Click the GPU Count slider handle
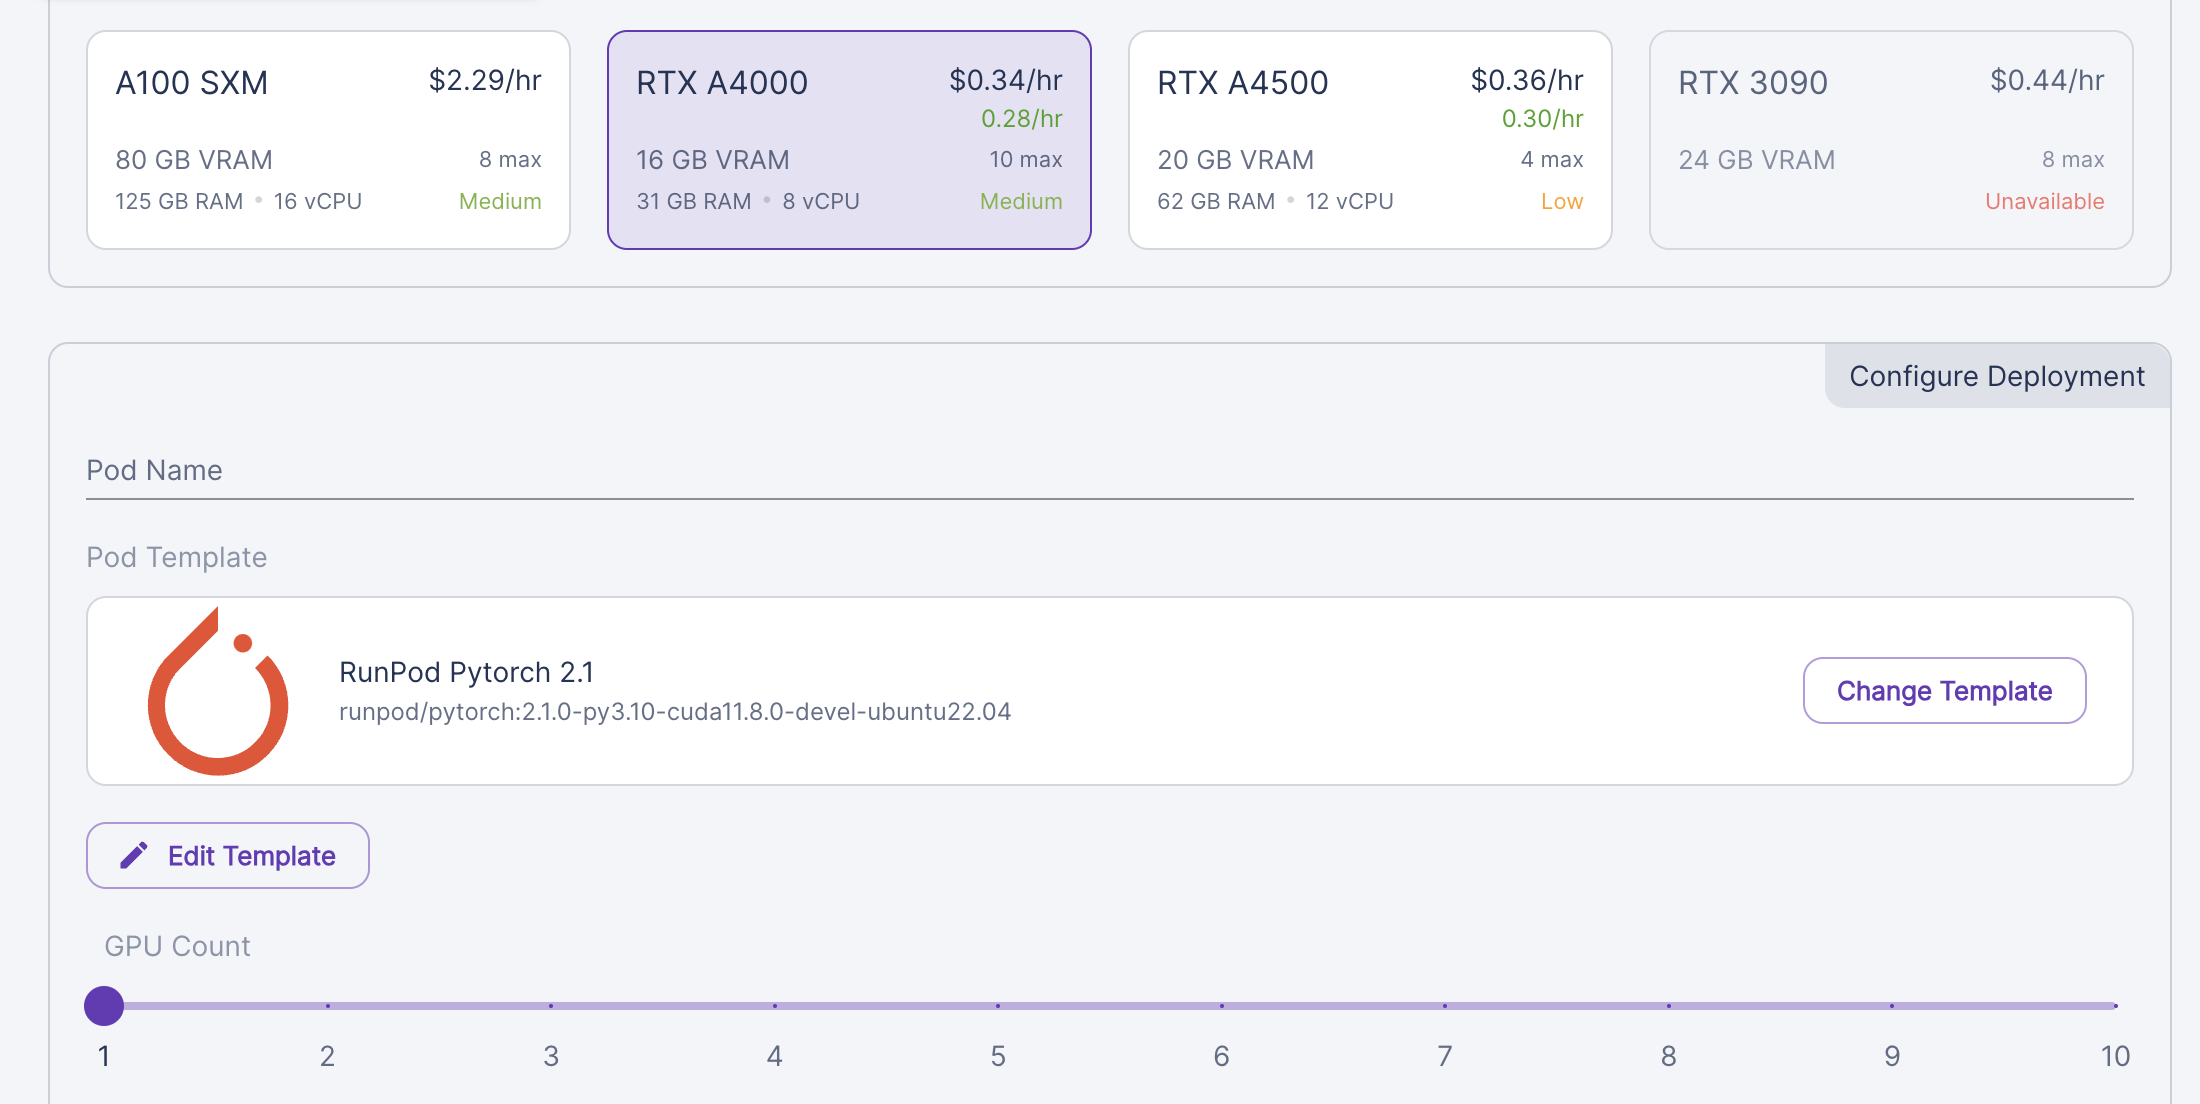 pos(104,1006)
